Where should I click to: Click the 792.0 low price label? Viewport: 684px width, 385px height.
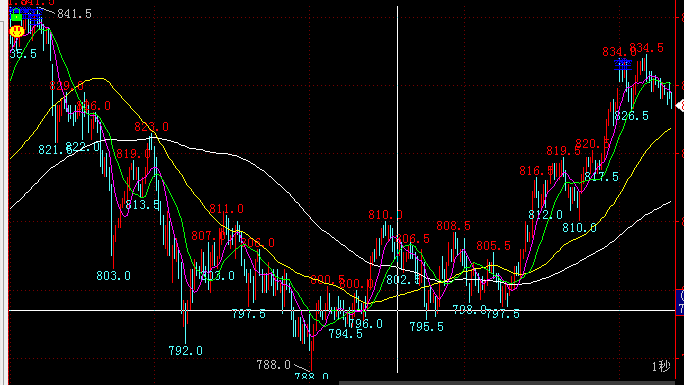(x=185, y=351)
